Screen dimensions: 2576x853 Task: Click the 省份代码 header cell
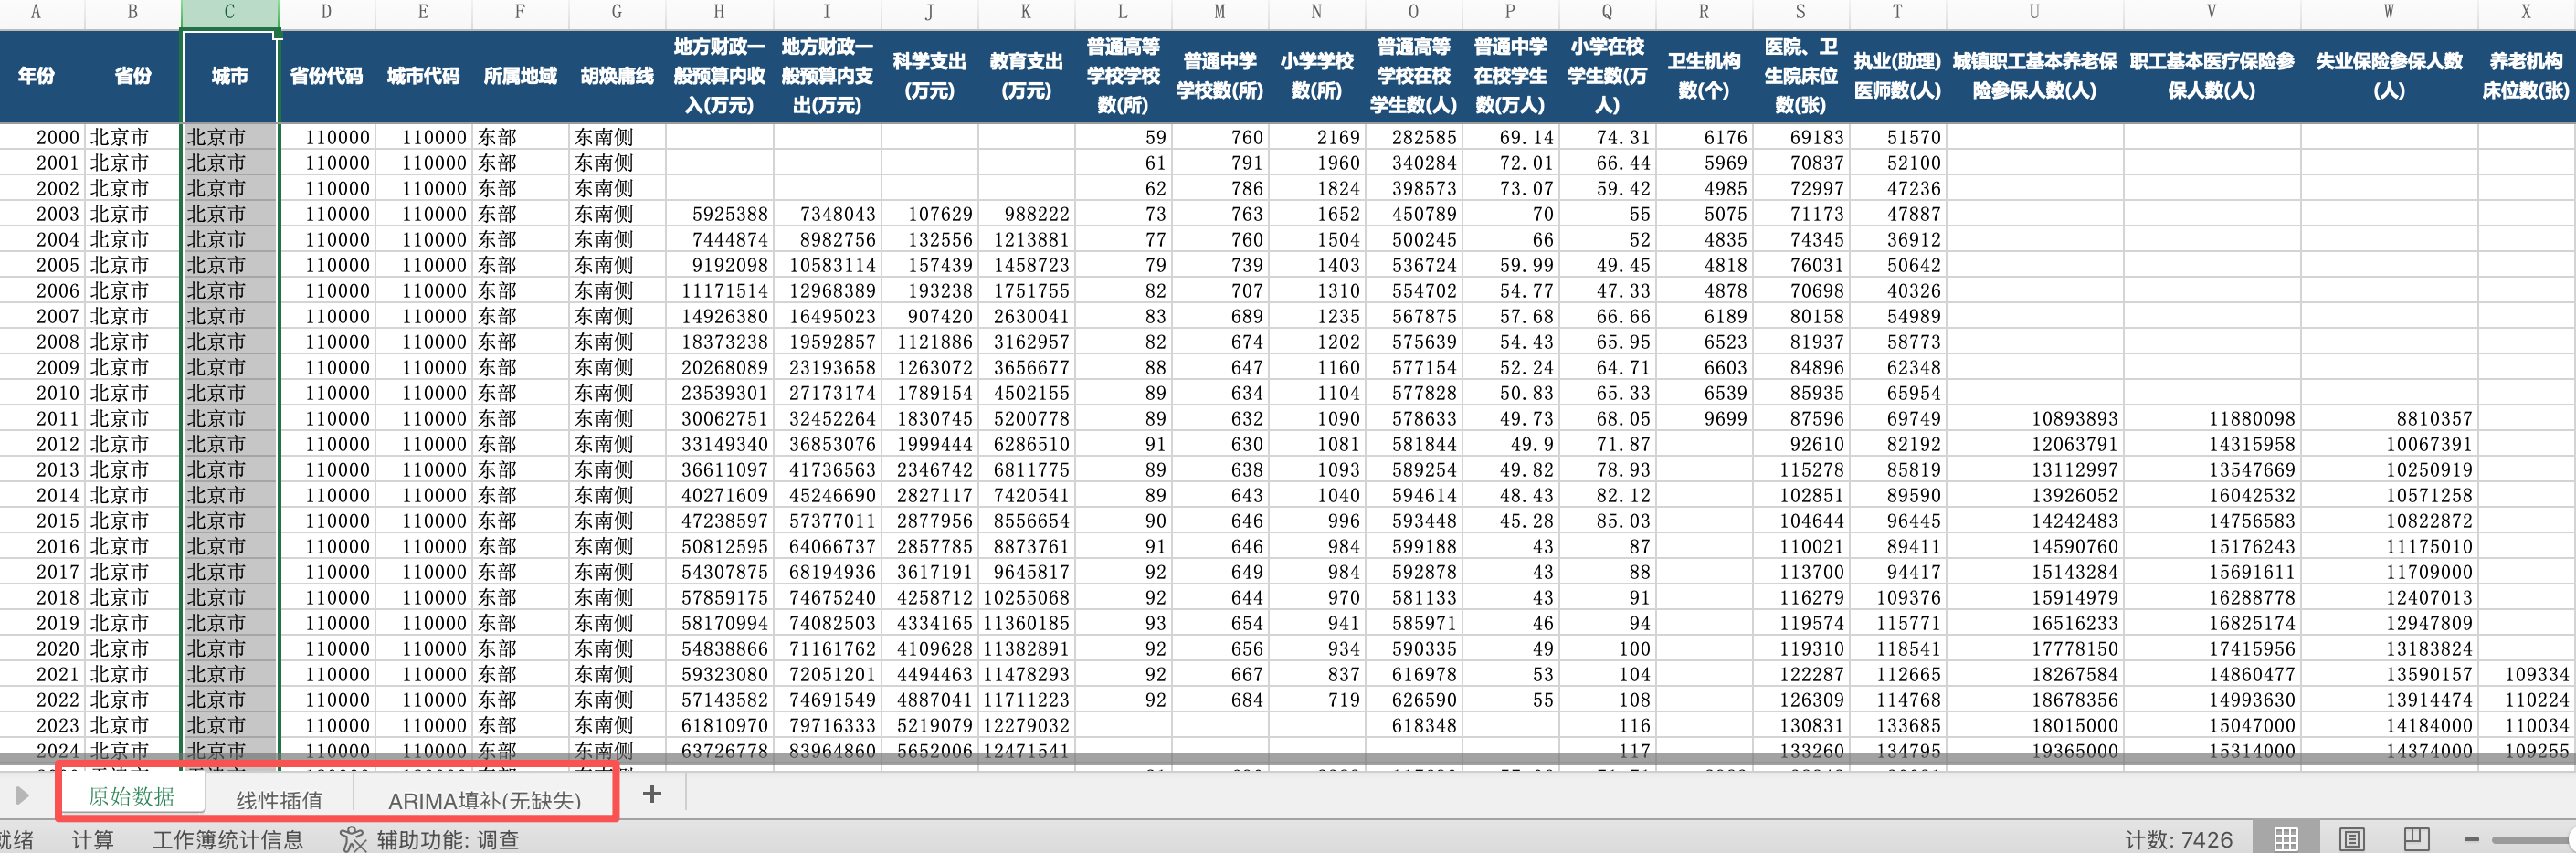pos(326,76)
